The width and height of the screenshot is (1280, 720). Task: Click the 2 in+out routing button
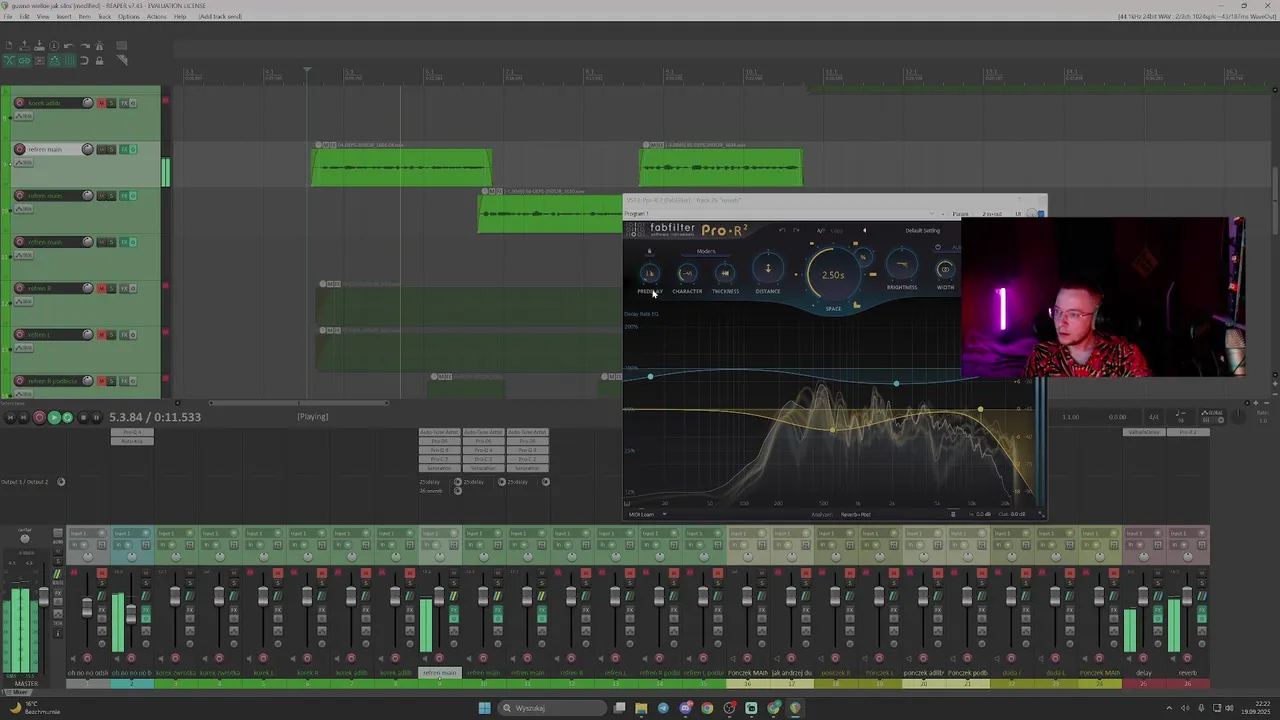coord(992,214)
